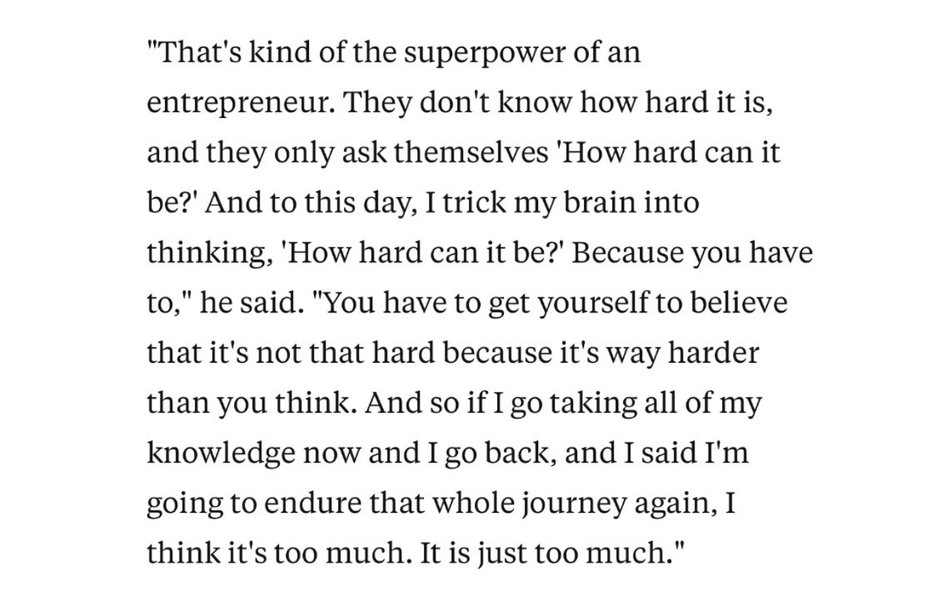Click on the word 'whole'
Screen dimensions: 938x600
coord(473,503)
